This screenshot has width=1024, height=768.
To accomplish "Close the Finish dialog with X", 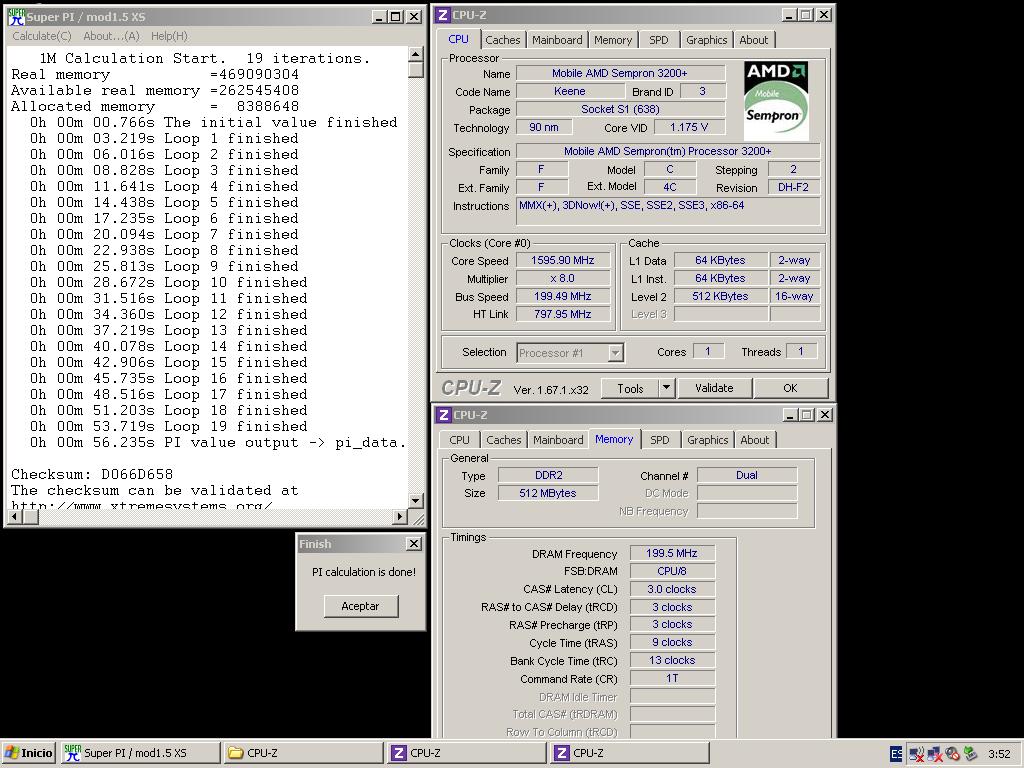I will 414,543.
